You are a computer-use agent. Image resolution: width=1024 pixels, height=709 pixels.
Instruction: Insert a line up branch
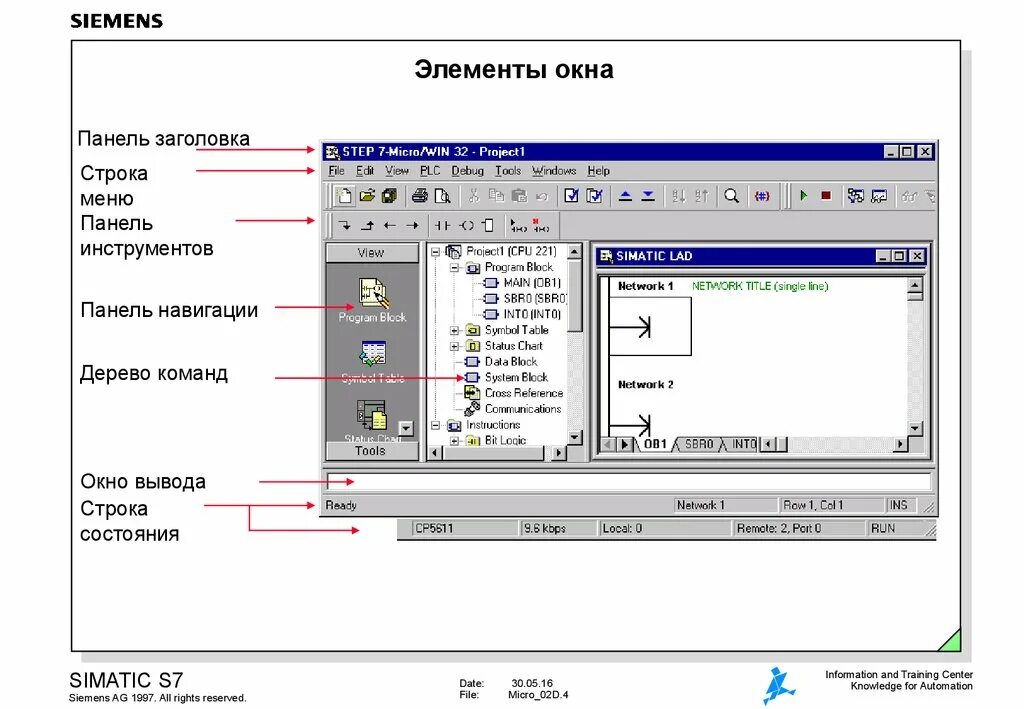click(367, 226)
